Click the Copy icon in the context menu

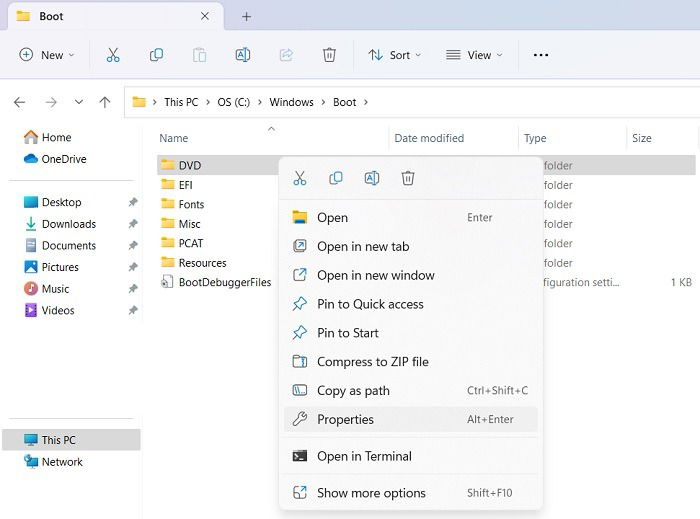coord(336,178)
